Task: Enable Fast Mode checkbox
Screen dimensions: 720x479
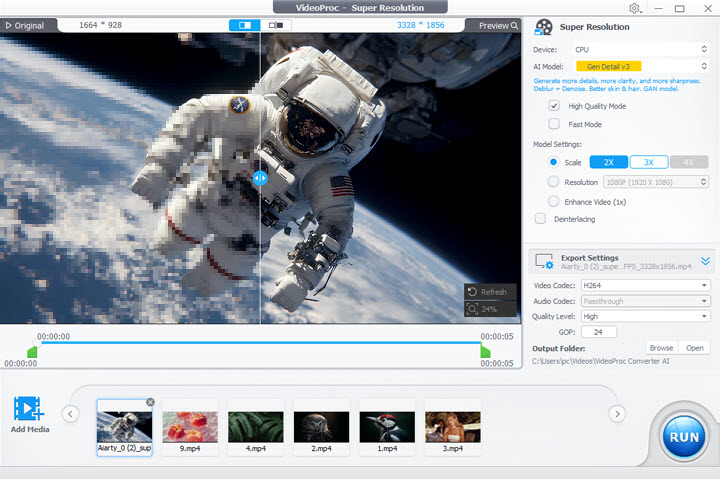Action: click(x=554, y=124)
